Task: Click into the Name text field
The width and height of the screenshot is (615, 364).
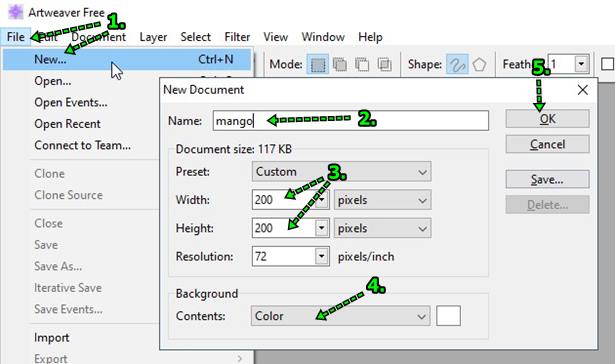Action: click(351, 121)
